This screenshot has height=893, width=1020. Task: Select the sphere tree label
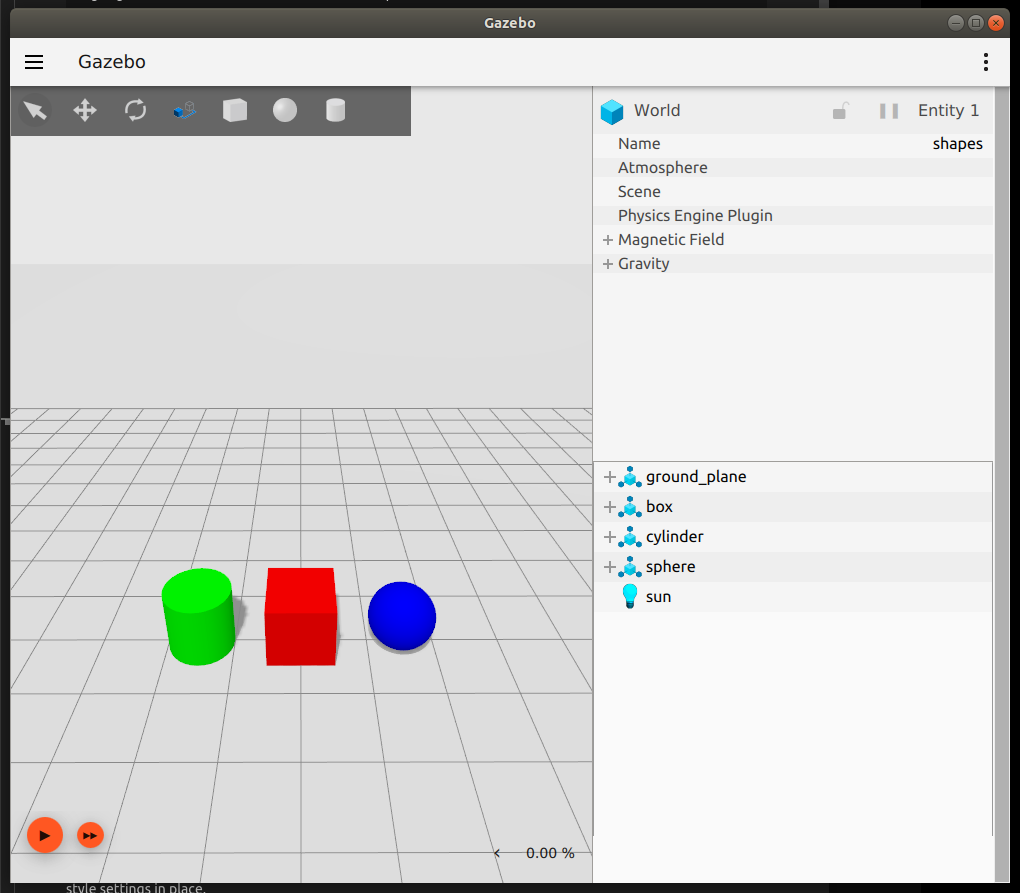pos(670,566)
